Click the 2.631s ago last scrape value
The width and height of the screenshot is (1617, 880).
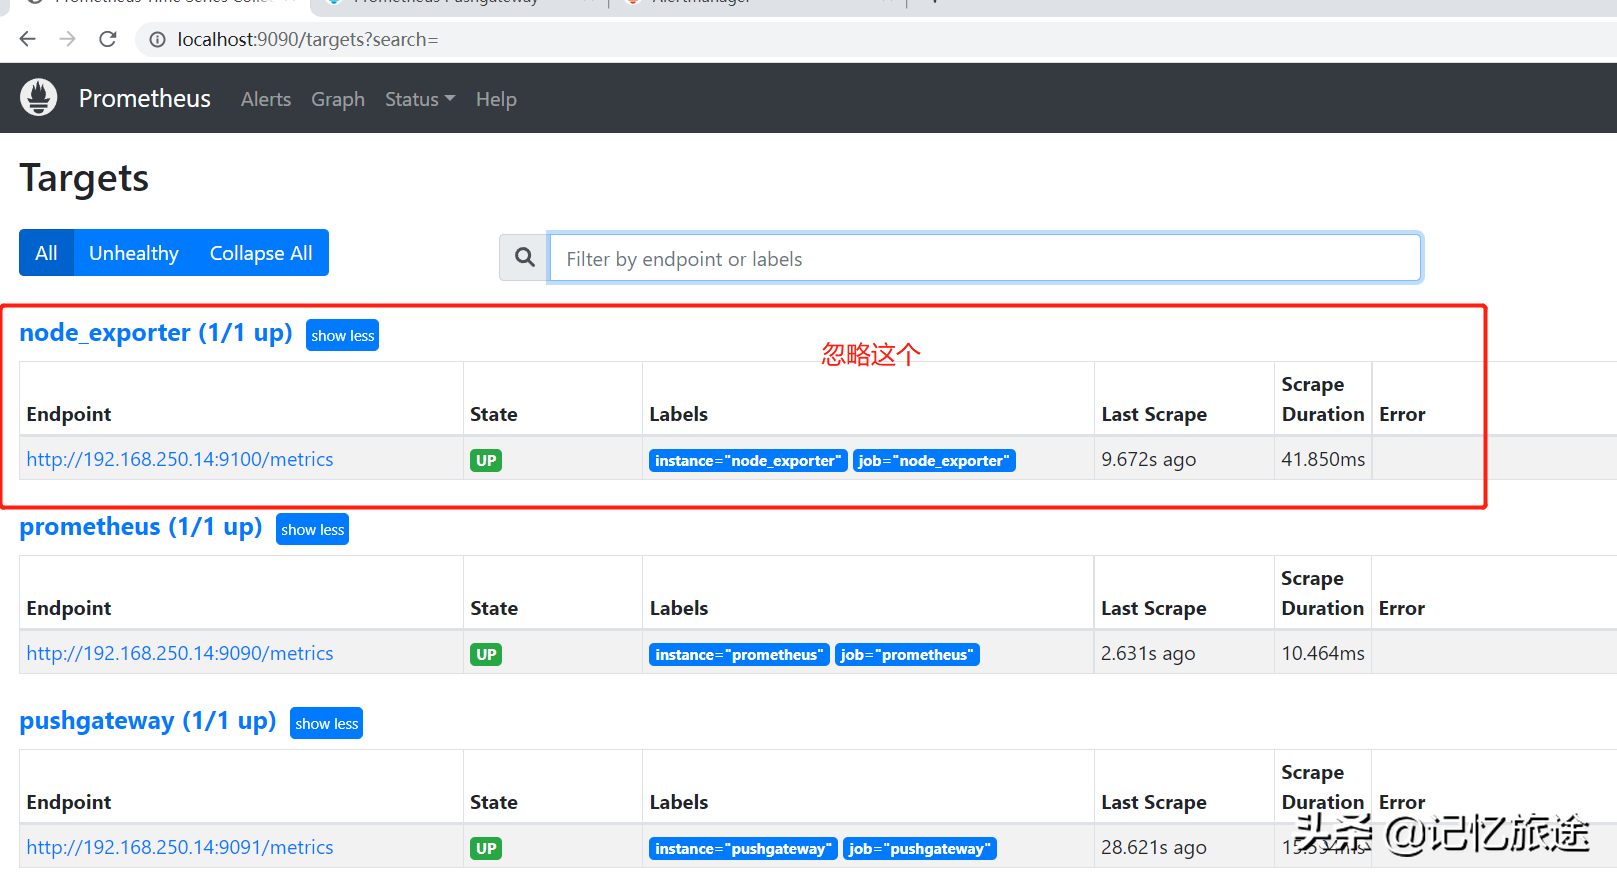pyautogui.click(x=1148, y=653)
